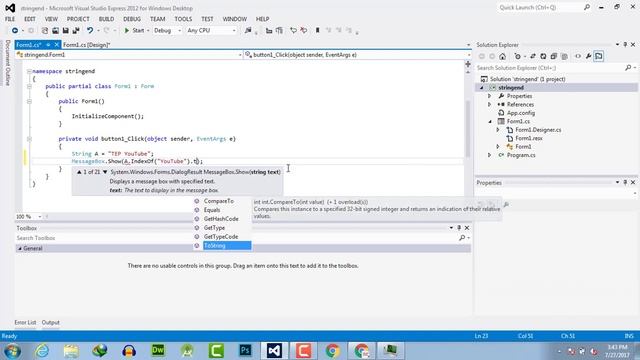Toggle a bookmark with the toolbar icon
Screen dimensions: 640x360
pos(318,31)
